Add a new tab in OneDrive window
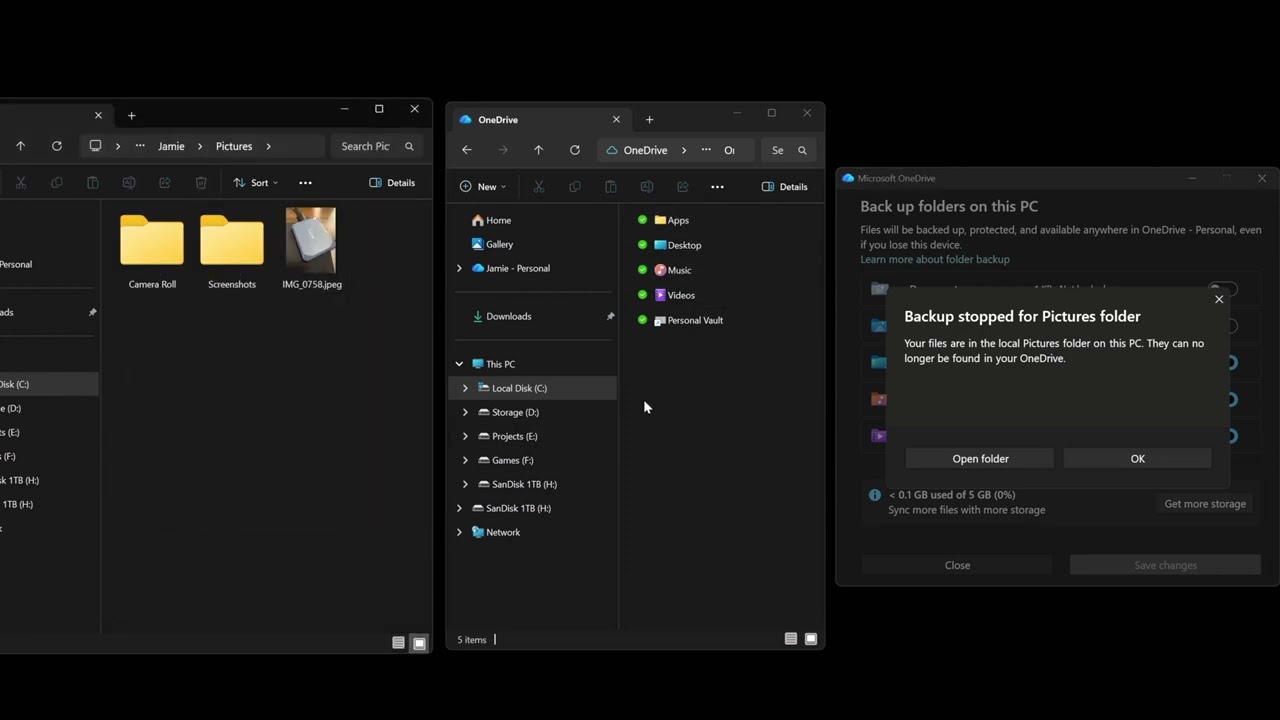The image size is (1280, 720). [x=649, y=120]
